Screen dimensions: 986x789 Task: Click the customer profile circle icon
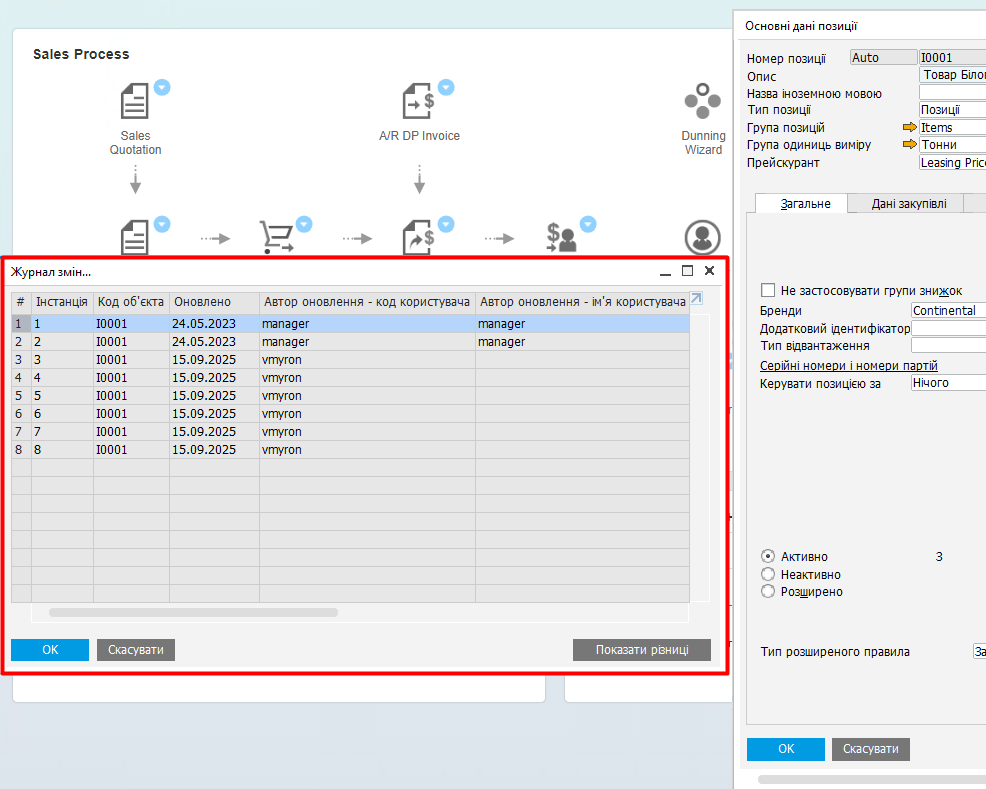click(x=703, y=238)
